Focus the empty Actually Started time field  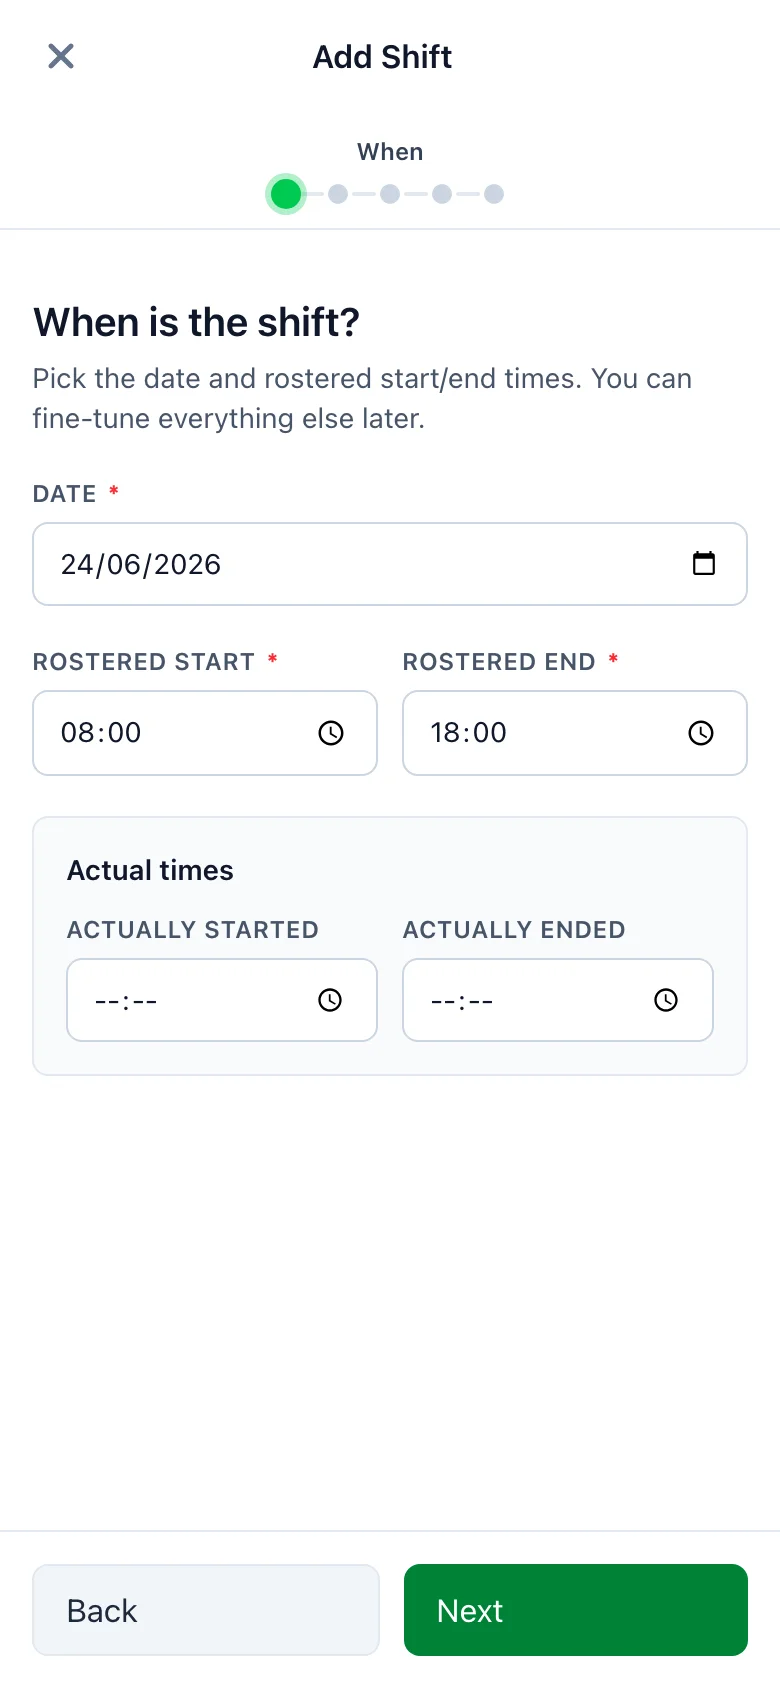[222, 1000]
